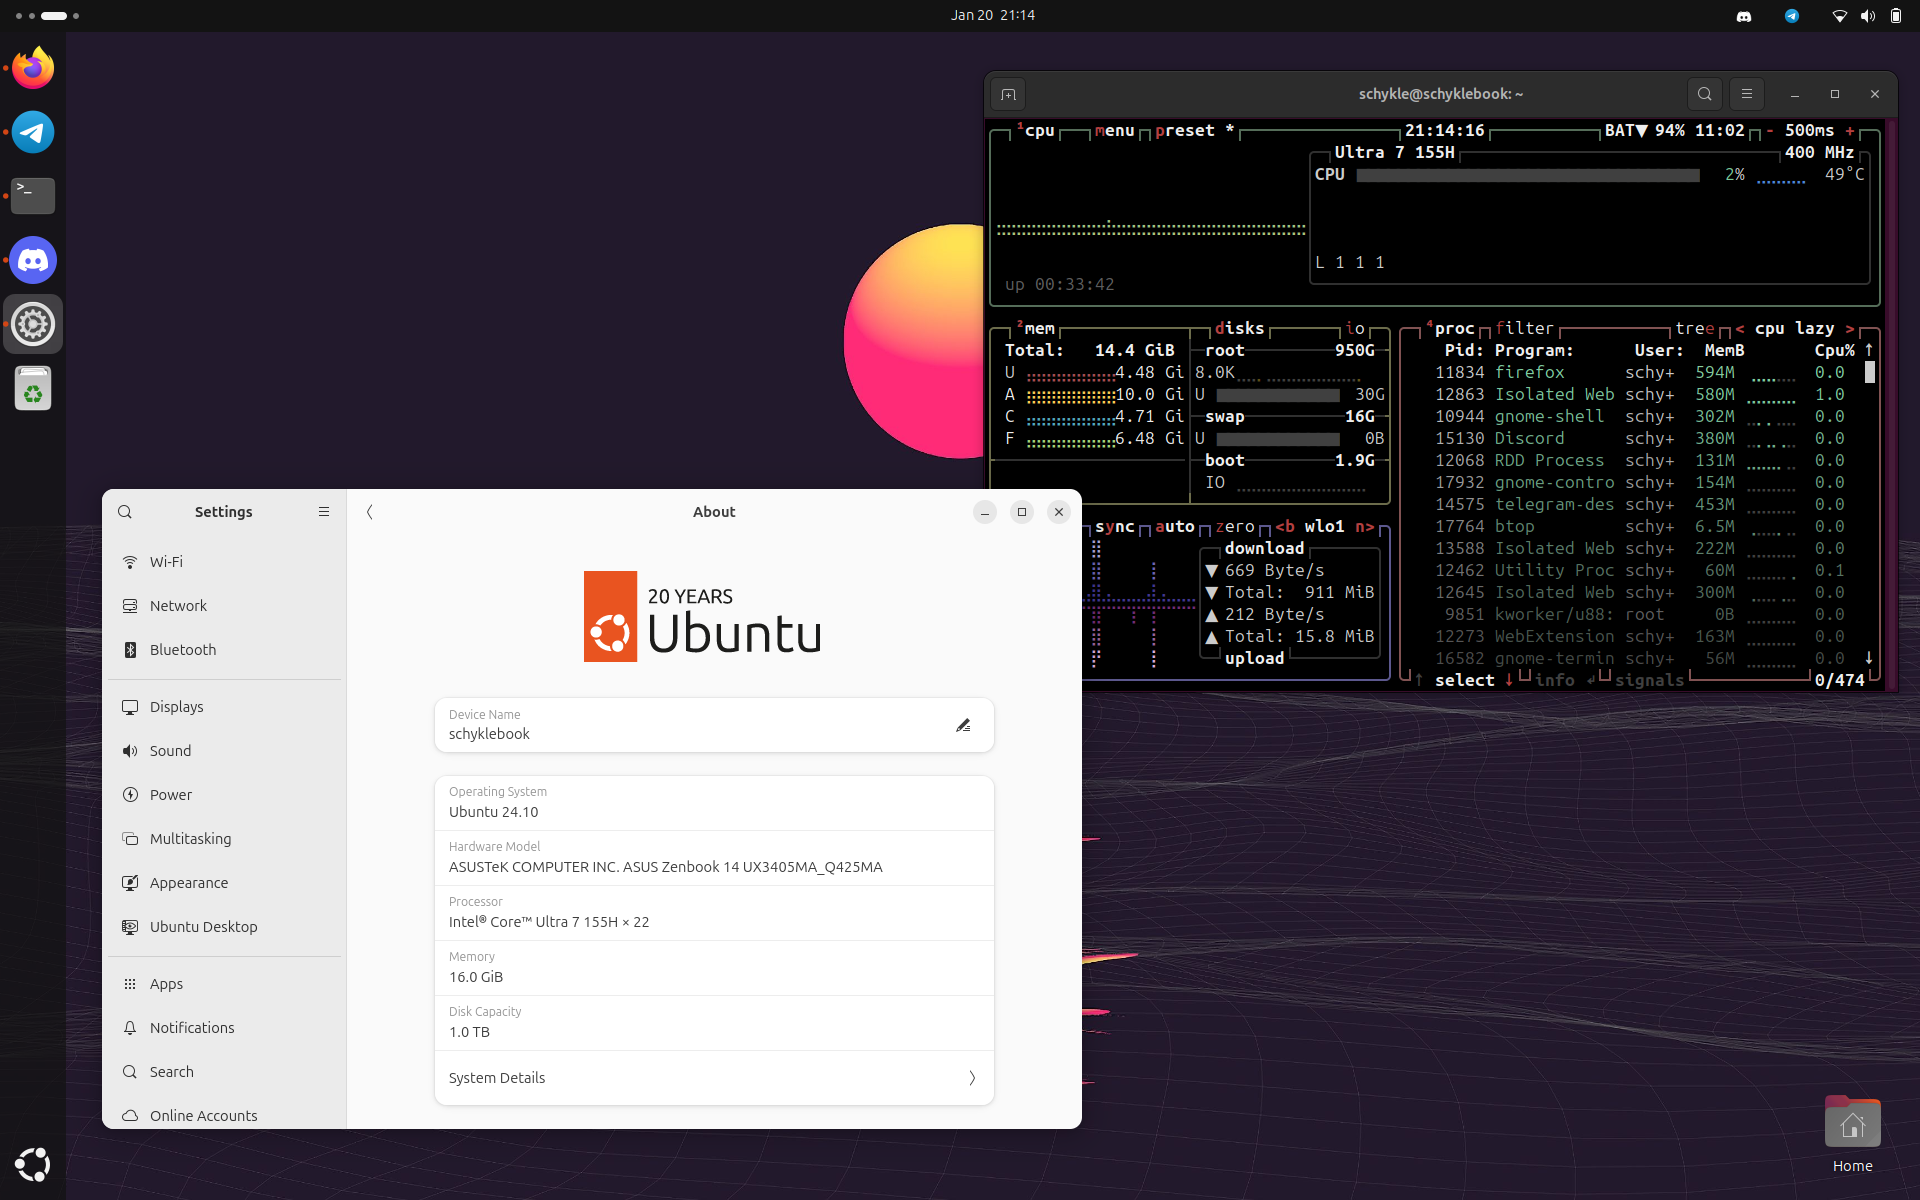Open Discord from the dock
Viewport: 1920px width, 1200px height.
tap(33, 260)
